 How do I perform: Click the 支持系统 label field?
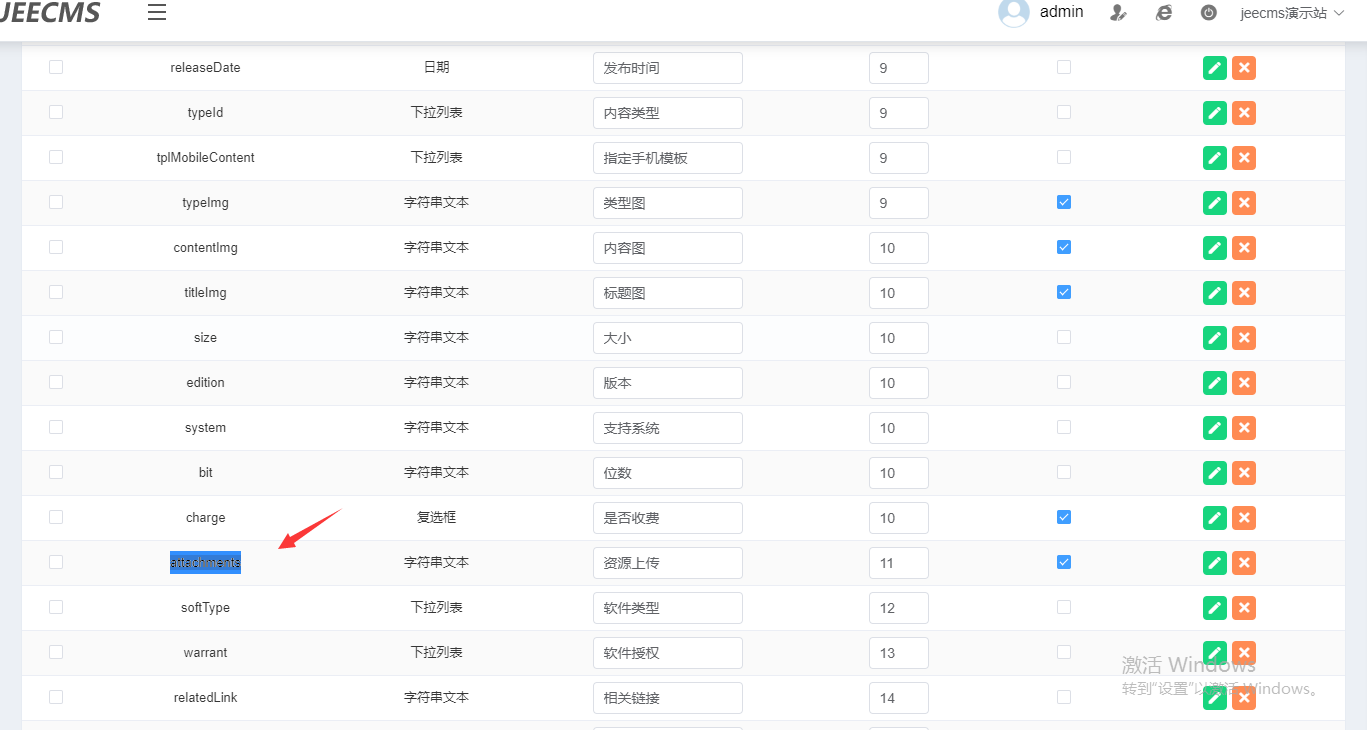click(668, 428)
